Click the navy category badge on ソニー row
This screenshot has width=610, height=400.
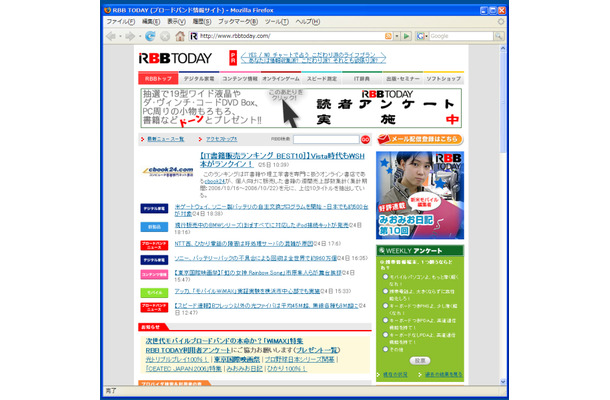click(x=154, y=260)
